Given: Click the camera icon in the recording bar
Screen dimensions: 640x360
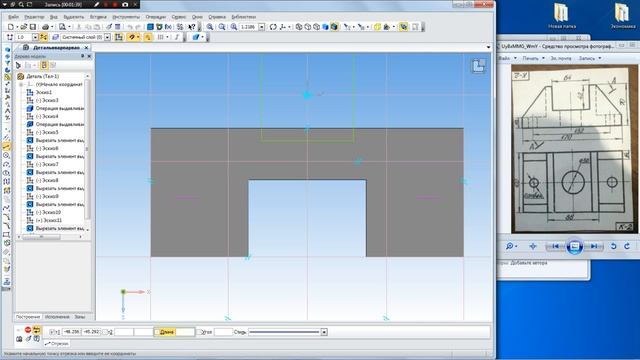Looking at the screenshot, I should [125, 4].
